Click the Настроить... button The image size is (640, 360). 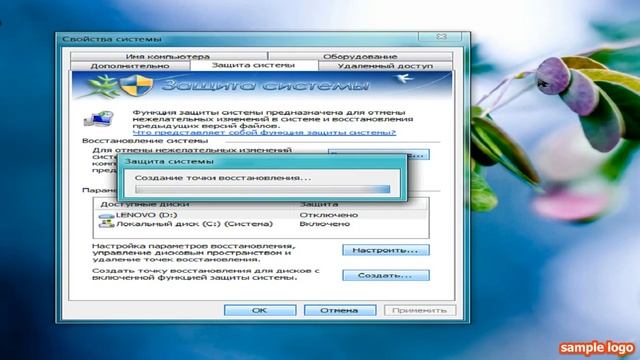click(386, 250)
